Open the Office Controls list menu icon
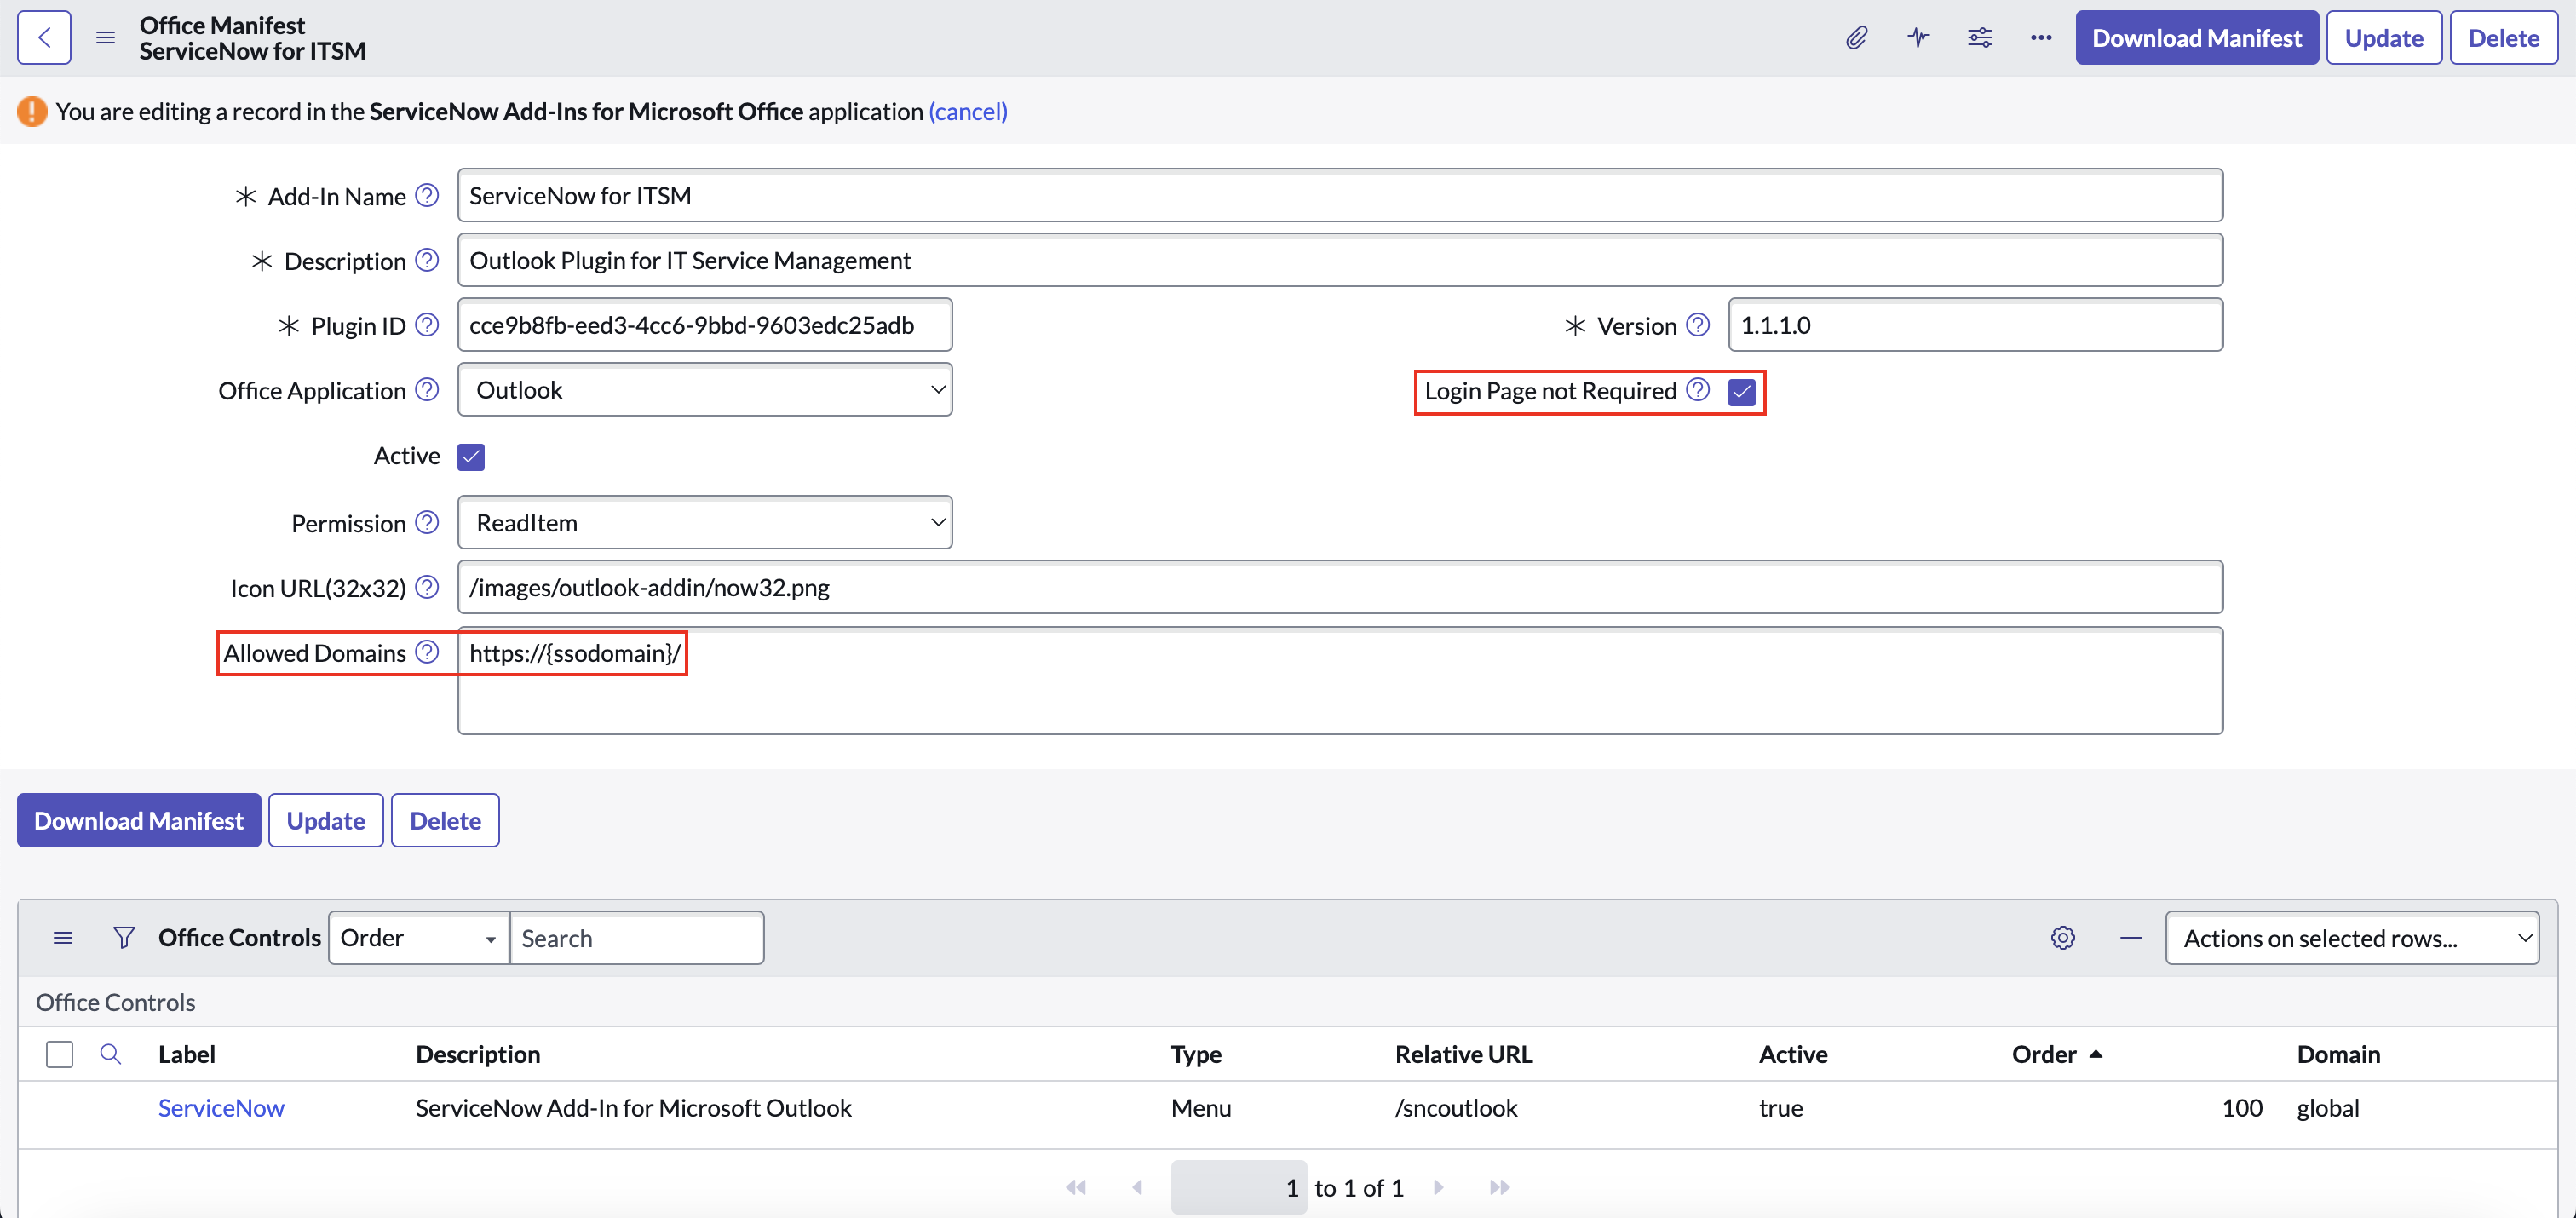This screenshot has height=1218, width=2576. [63, 938]
